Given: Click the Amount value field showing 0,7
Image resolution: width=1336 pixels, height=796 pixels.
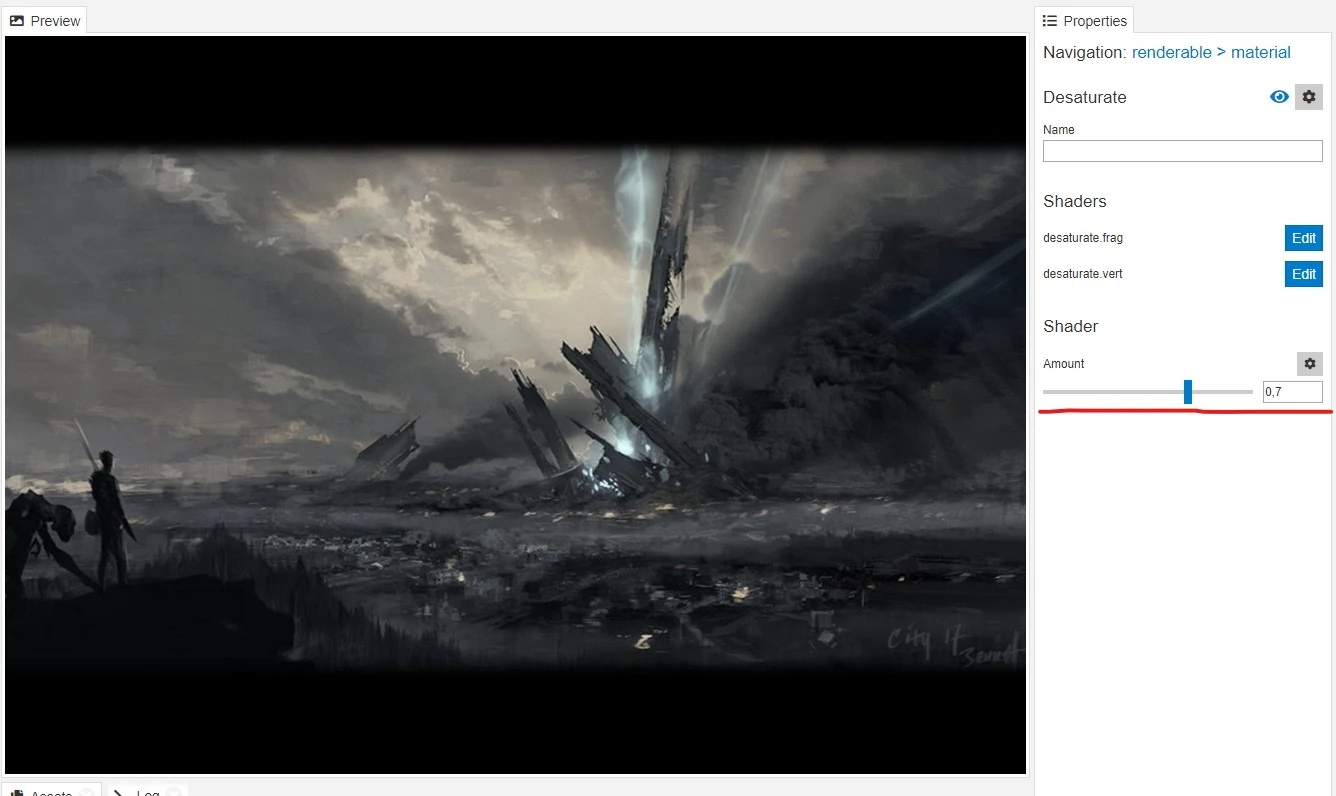Looking at the screenshot, I should 1292,392.
